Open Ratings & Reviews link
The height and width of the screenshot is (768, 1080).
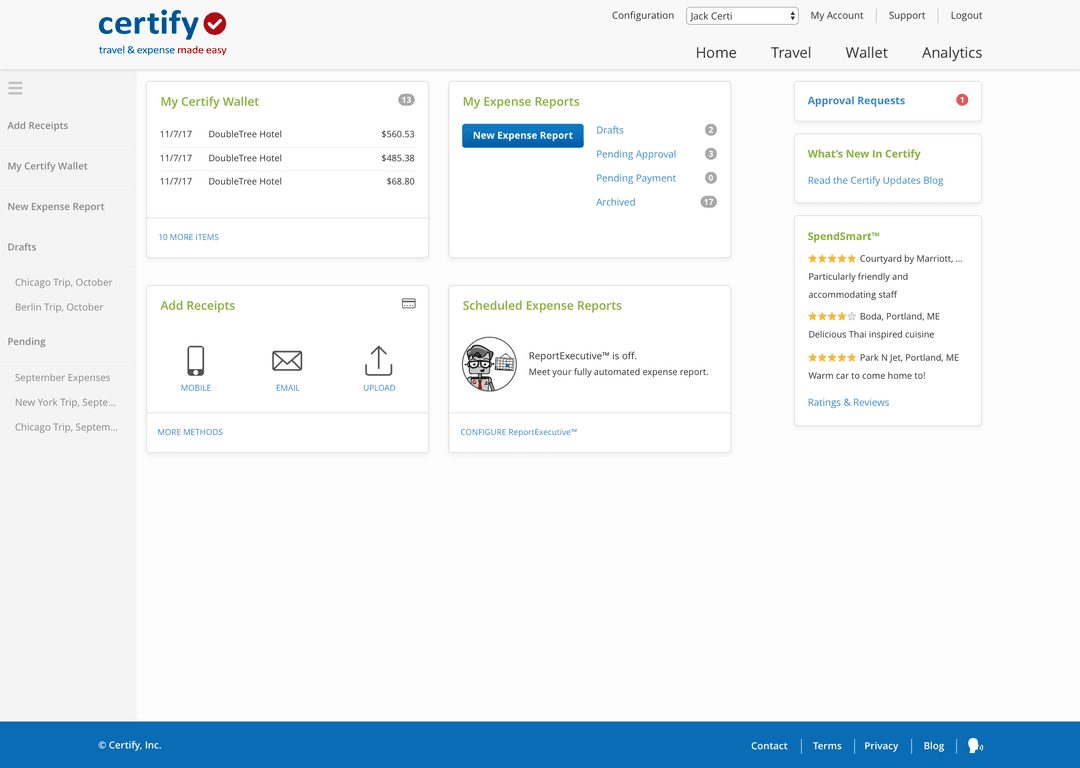[x=848, y=402]
